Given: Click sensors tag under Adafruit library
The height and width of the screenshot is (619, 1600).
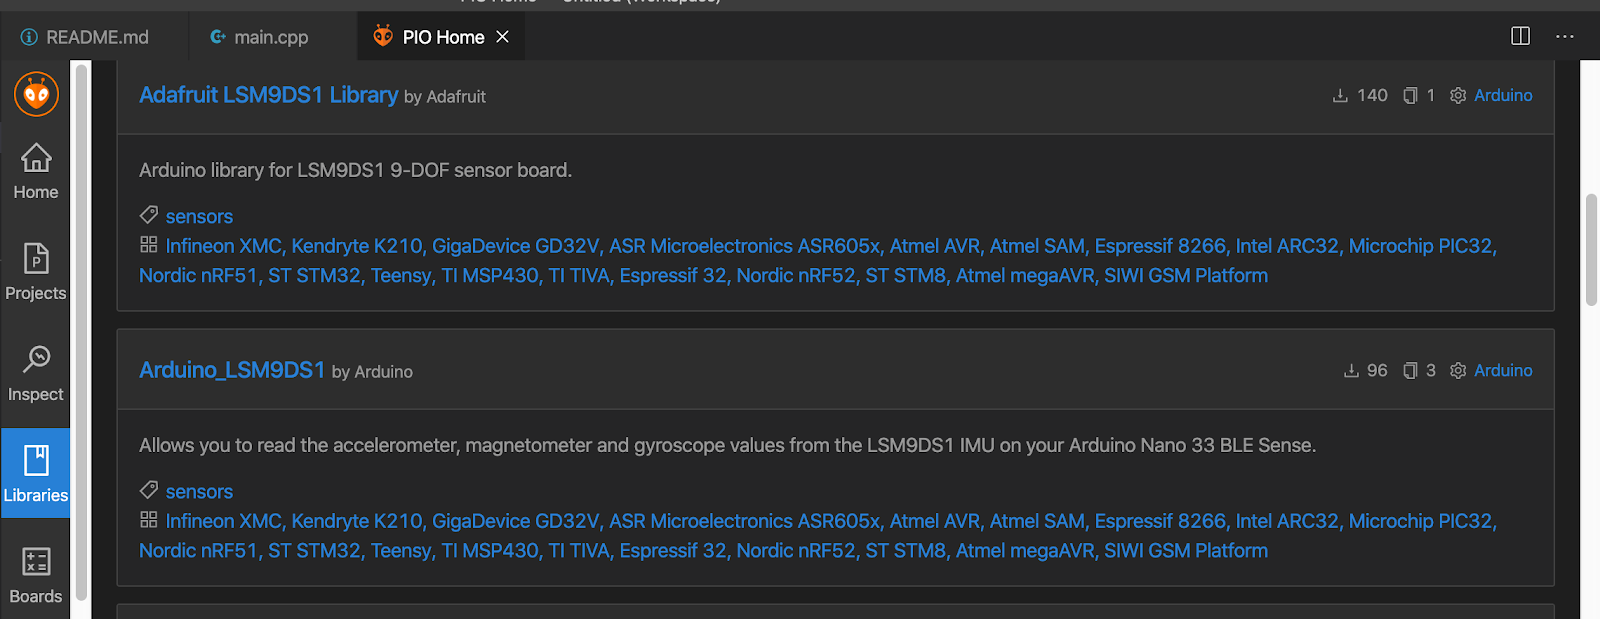Looking at the screenshot, I should (199, 216).
